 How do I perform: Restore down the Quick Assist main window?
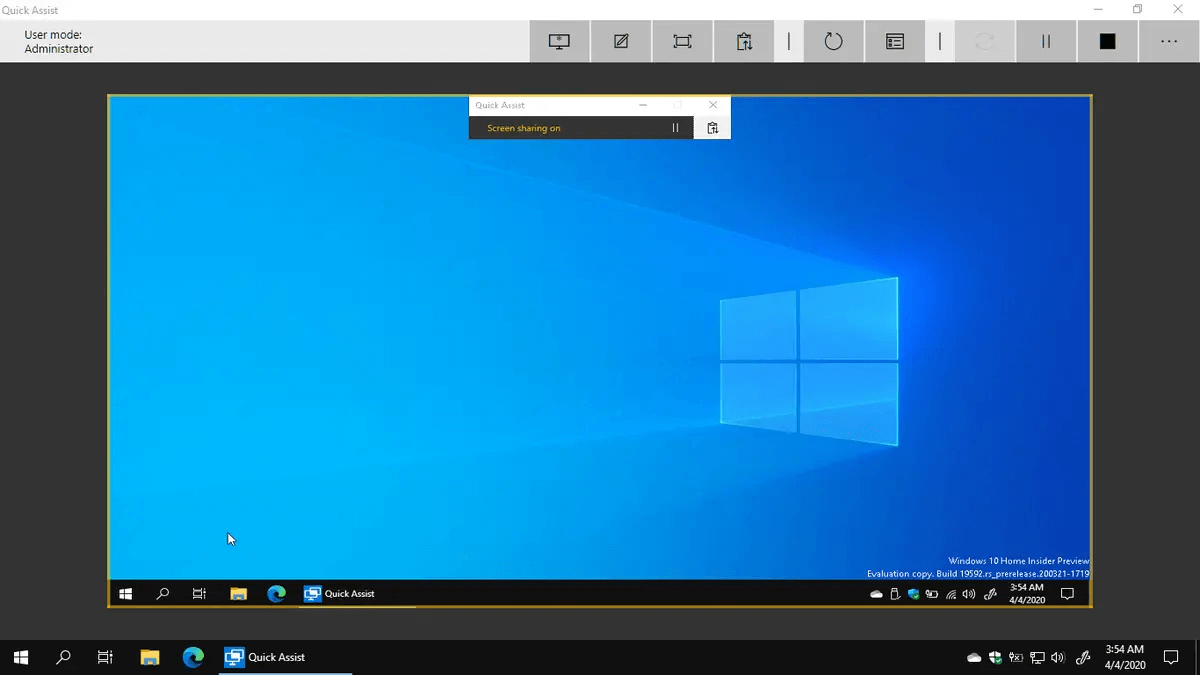click(1137, 9)
